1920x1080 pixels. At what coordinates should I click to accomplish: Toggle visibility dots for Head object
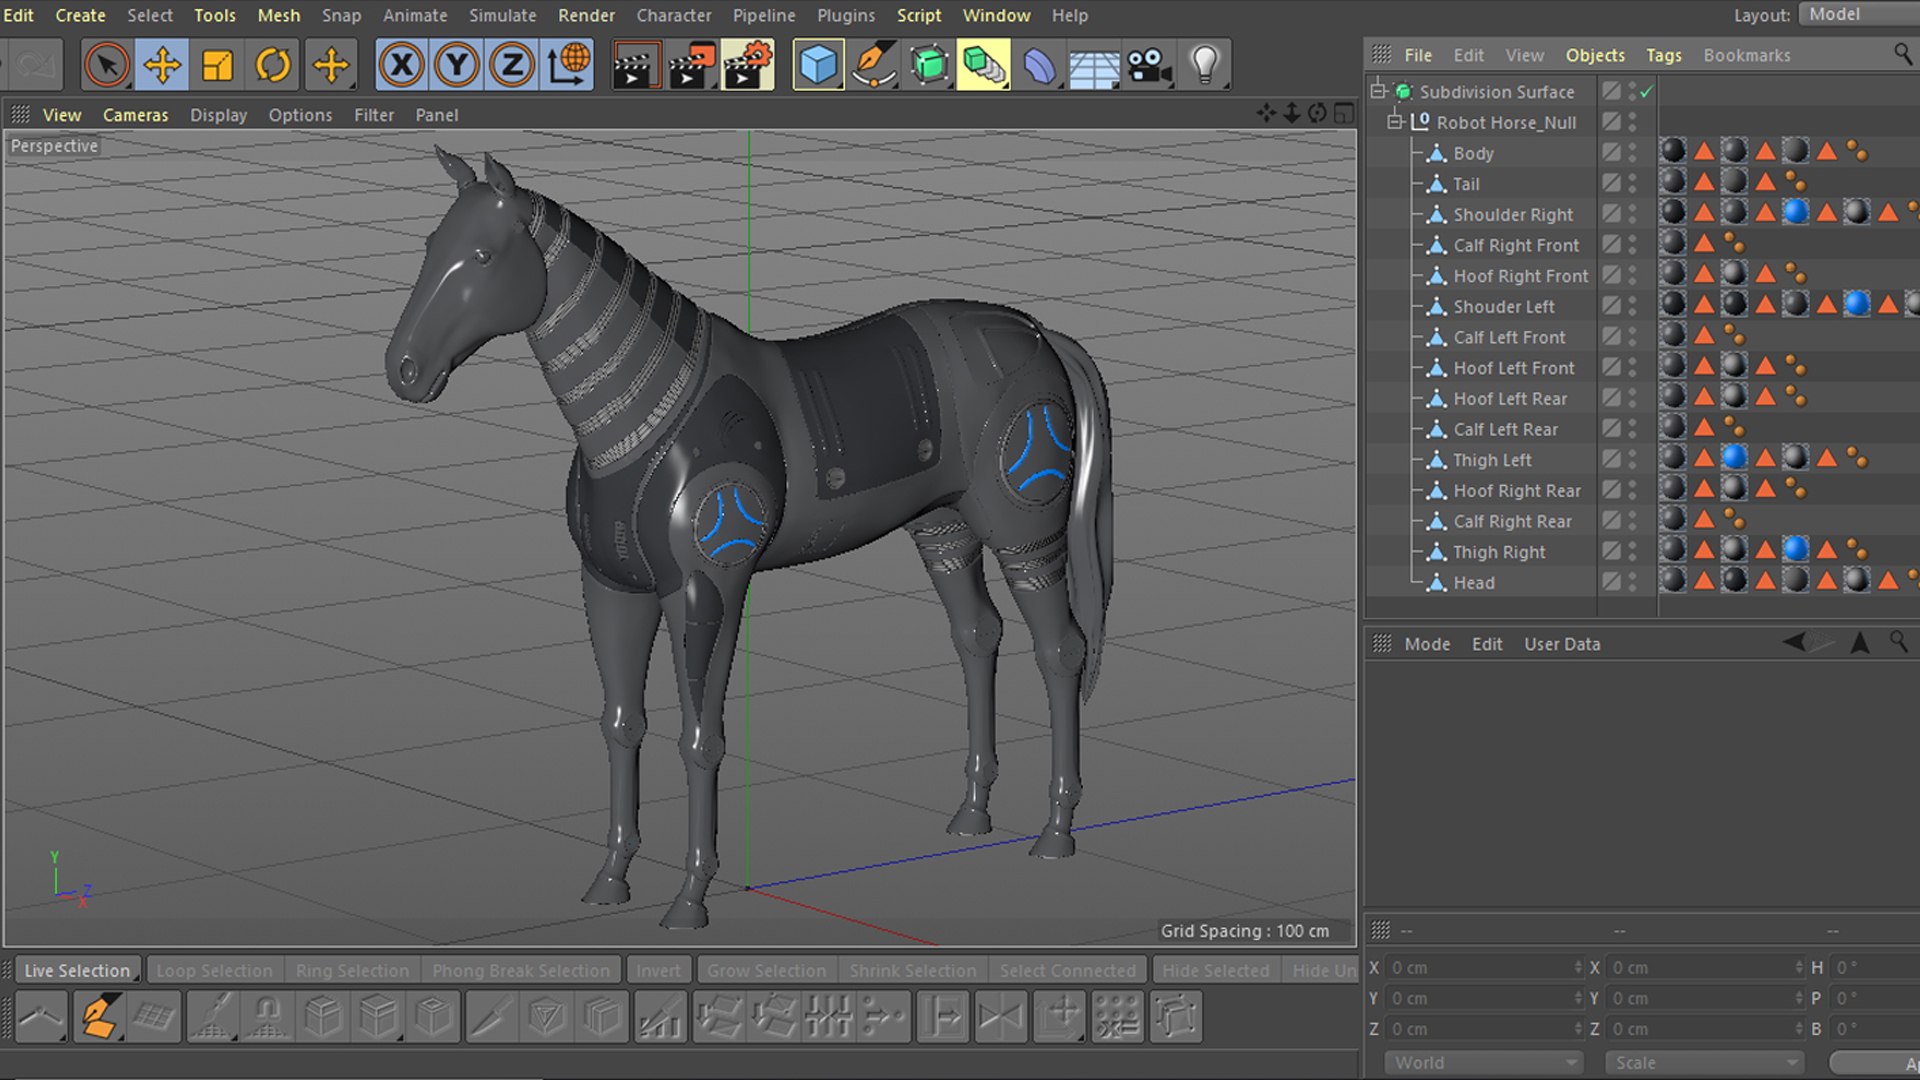(1632, 581)
